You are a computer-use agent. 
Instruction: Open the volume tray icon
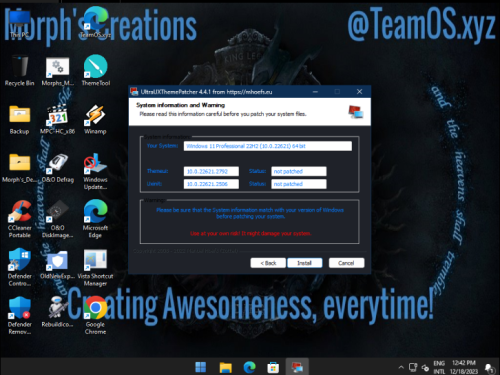coord(425,368)
